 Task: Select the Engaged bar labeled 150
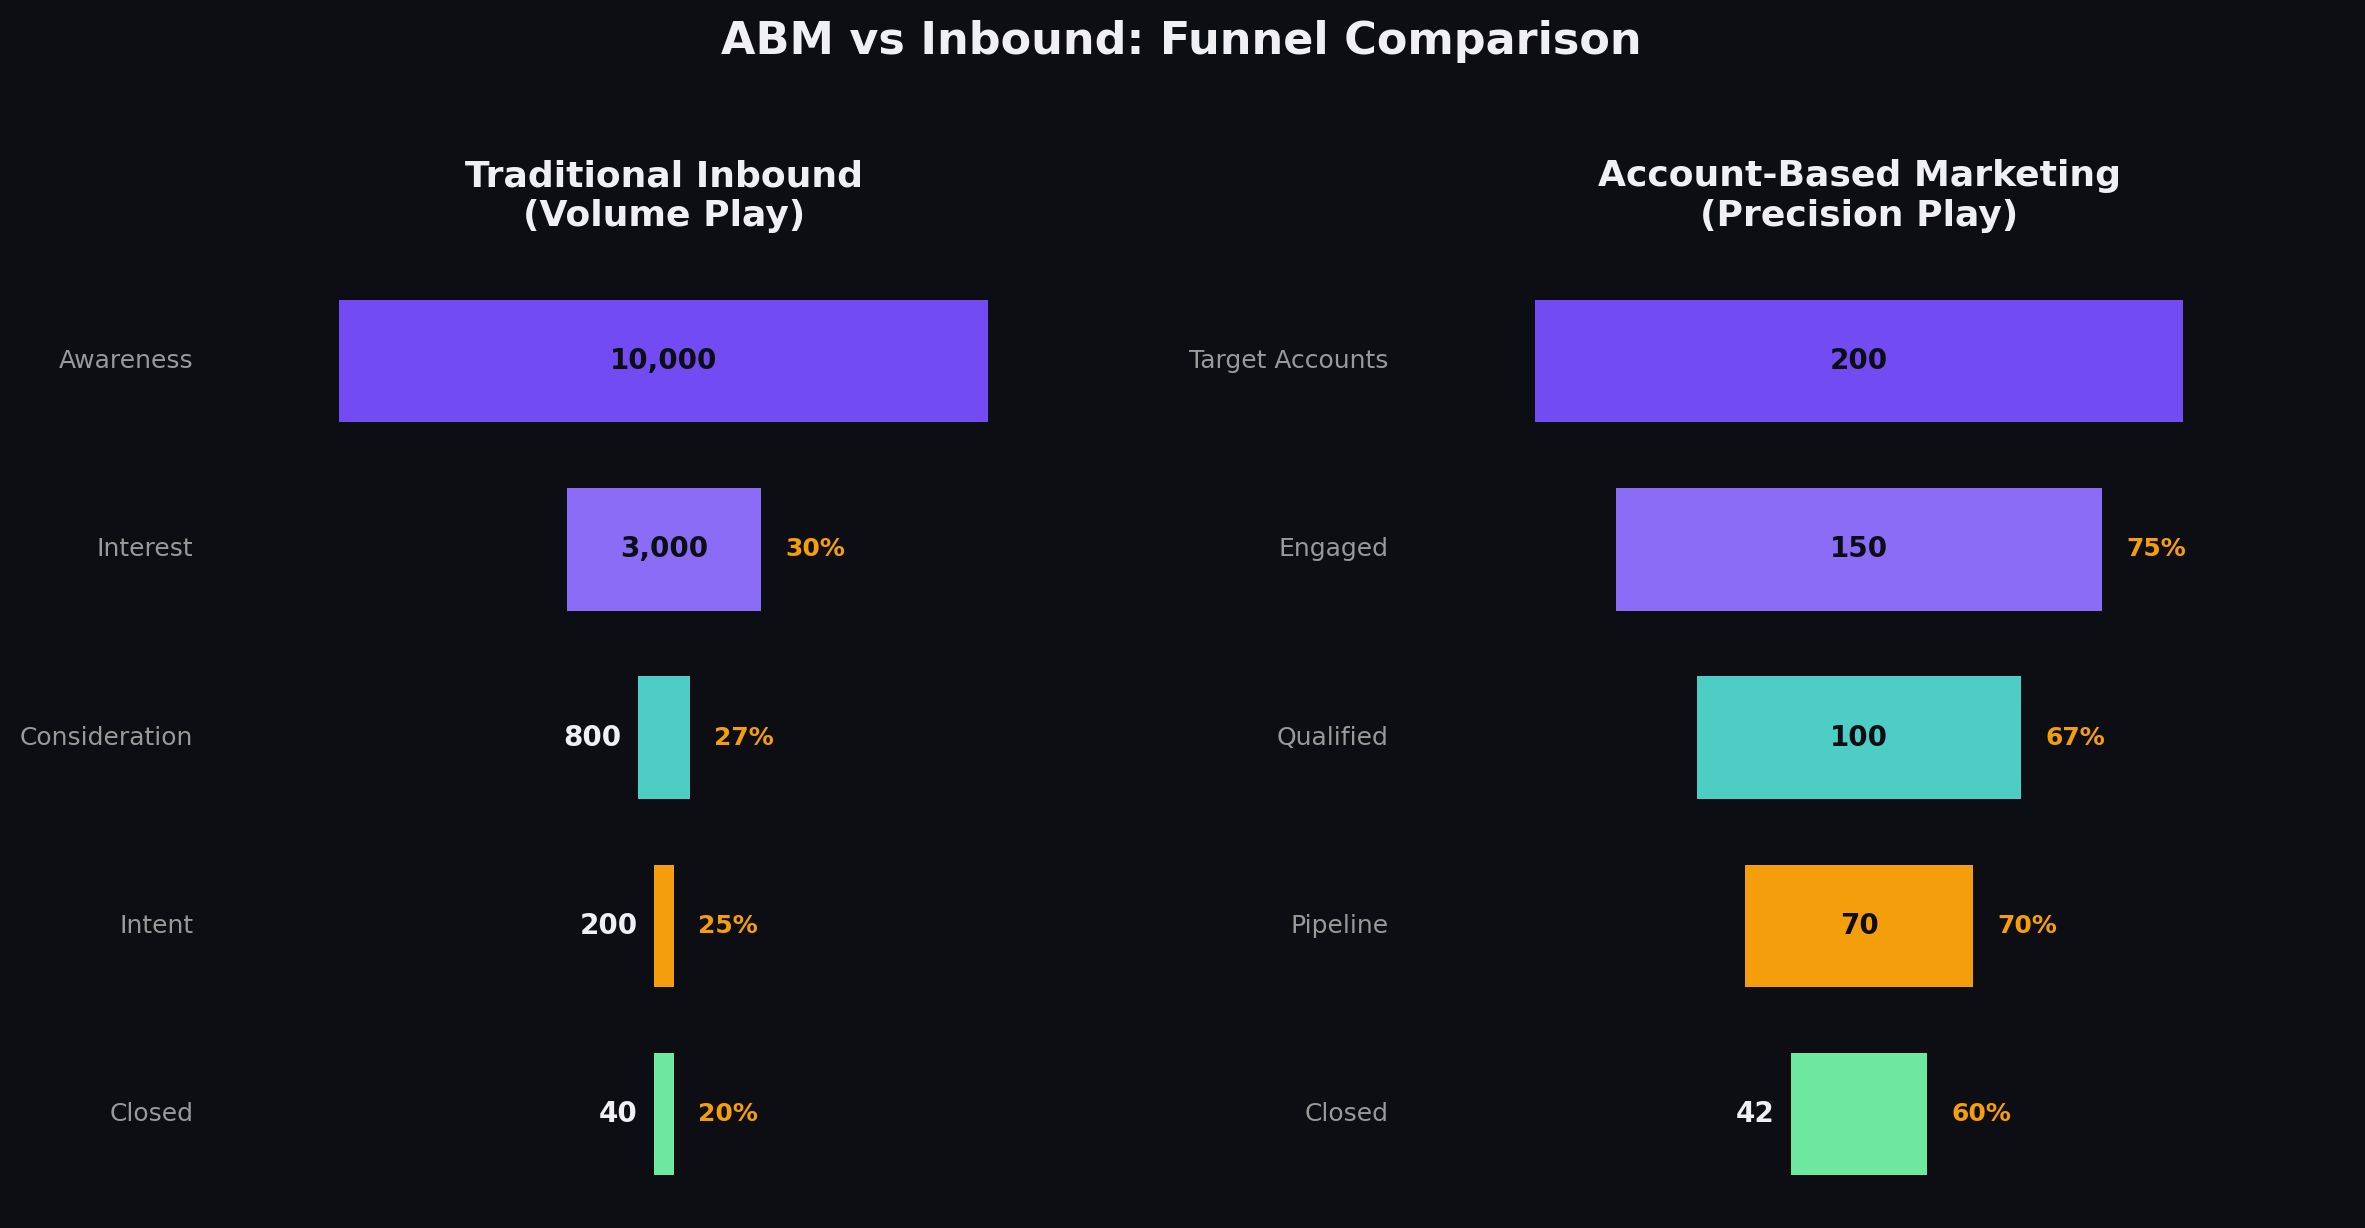tap(1857, 548)
